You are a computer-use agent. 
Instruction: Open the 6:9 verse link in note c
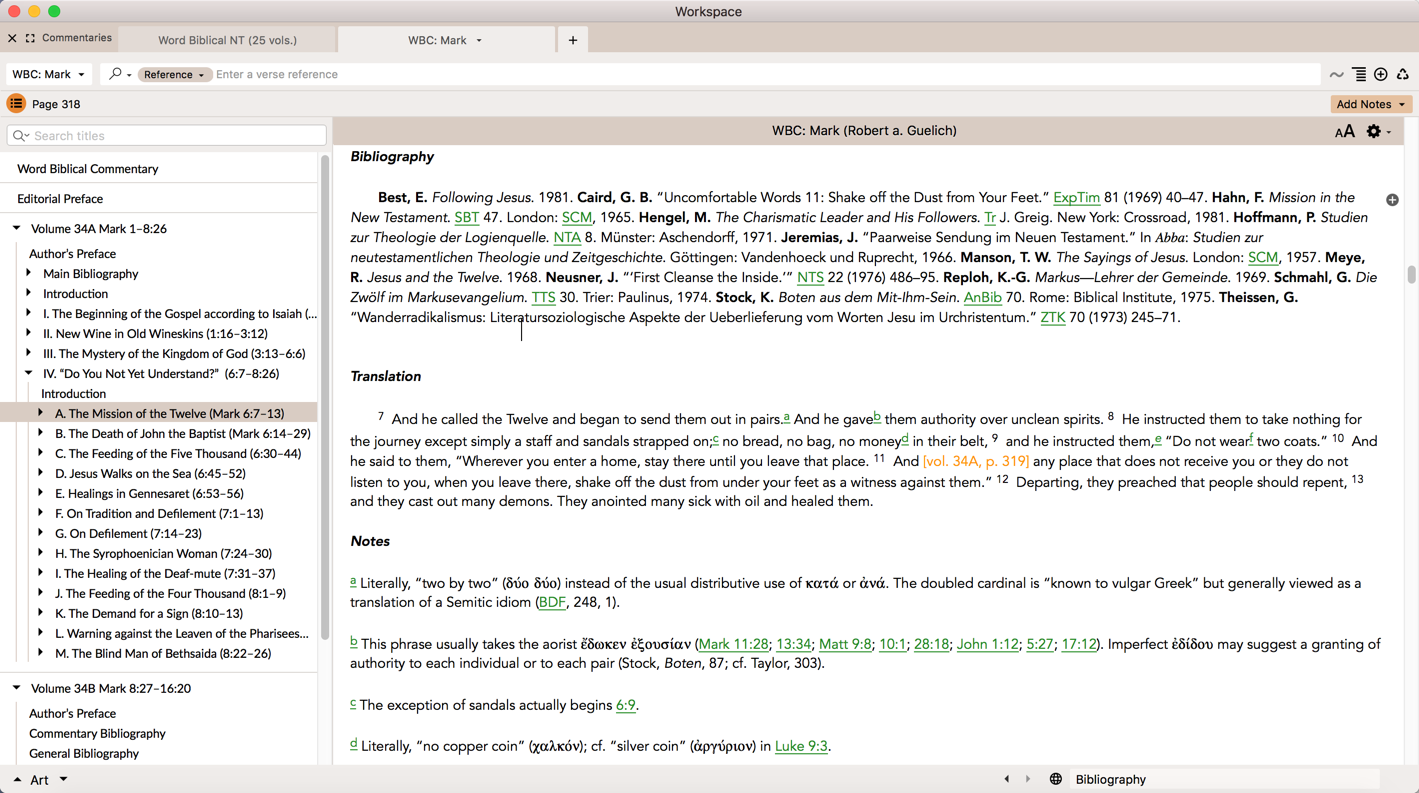(626, 706)
